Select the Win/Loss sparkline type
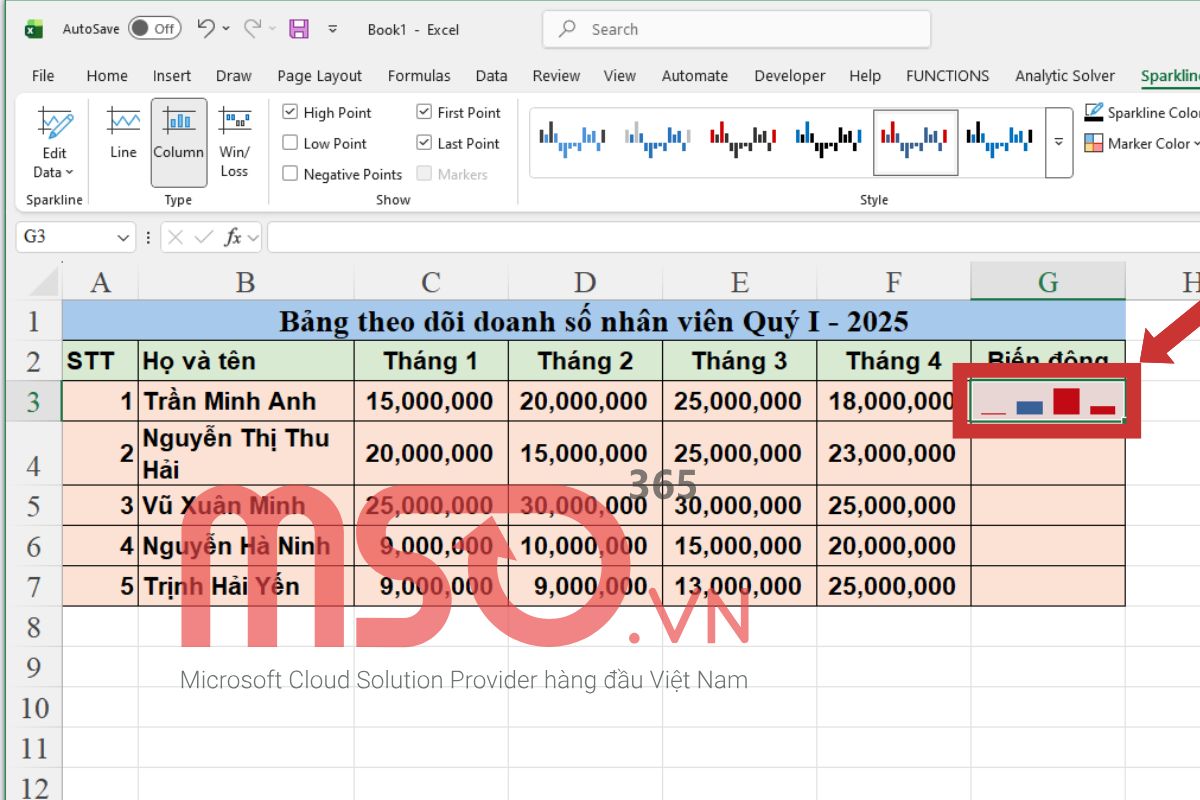 234,142
